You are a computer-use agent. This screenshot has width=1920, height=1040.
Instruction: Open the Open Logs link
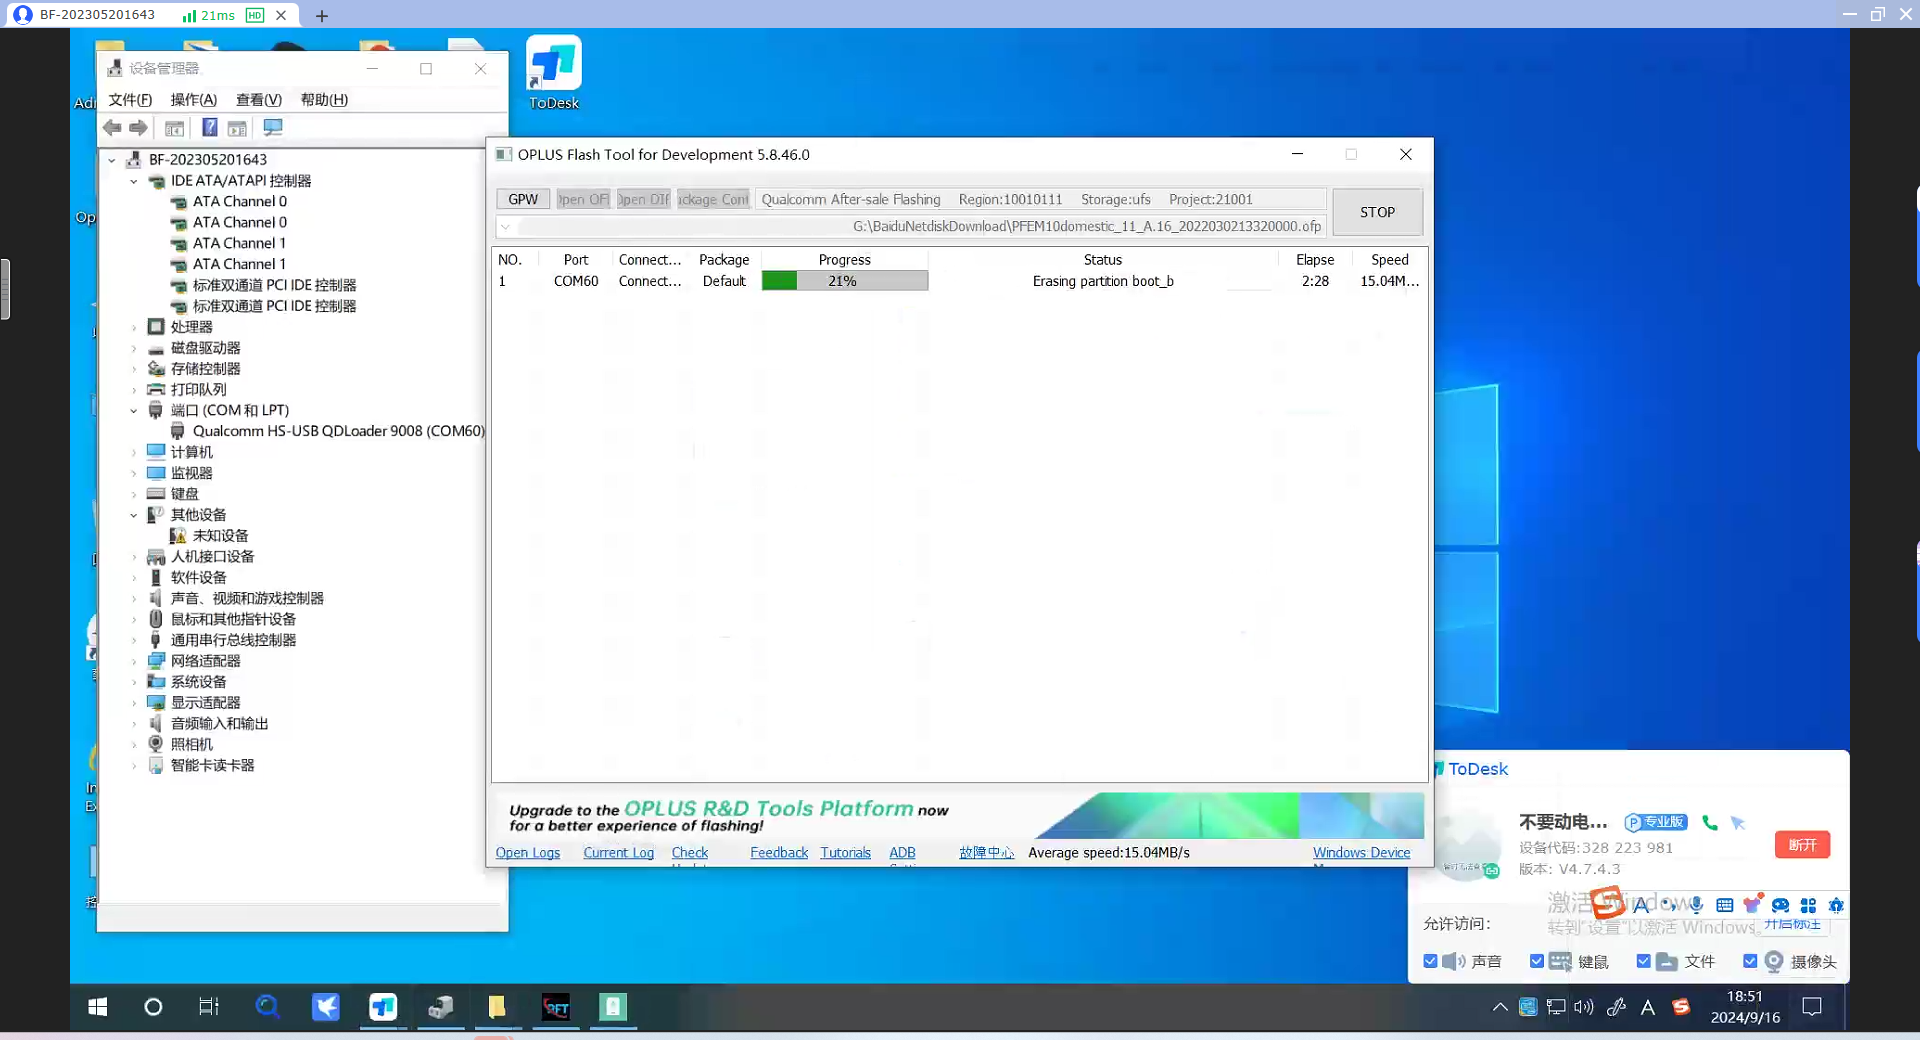(x=528, y=853)
